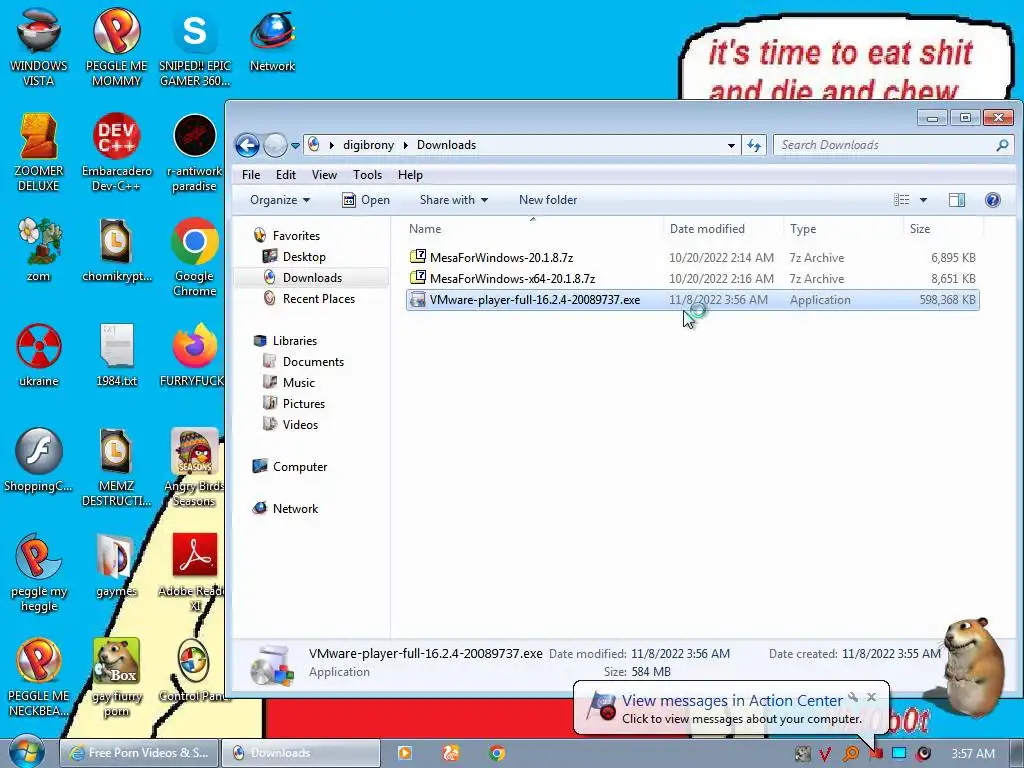Switch to Free Porn Videos taskbar window
Image resolution: width=1024 pixels, height=768 pixels.
click(139, 753)
